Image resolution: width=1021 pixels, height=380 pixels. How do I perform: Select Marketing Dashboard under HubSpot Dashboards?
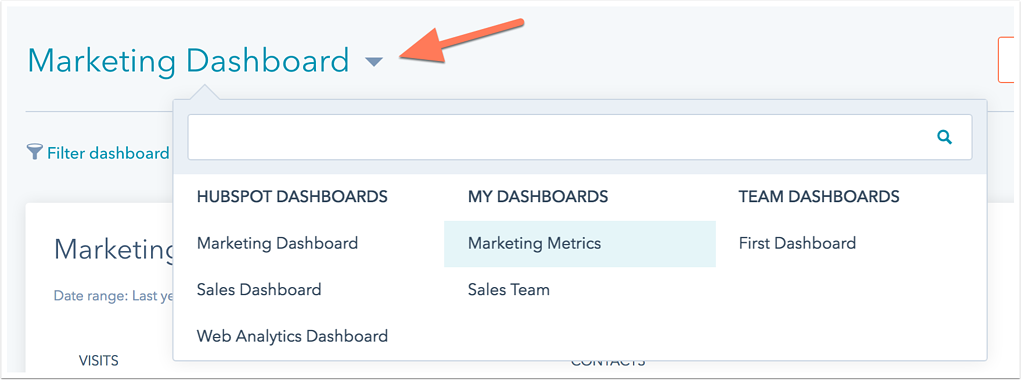(x=277, y=243)
